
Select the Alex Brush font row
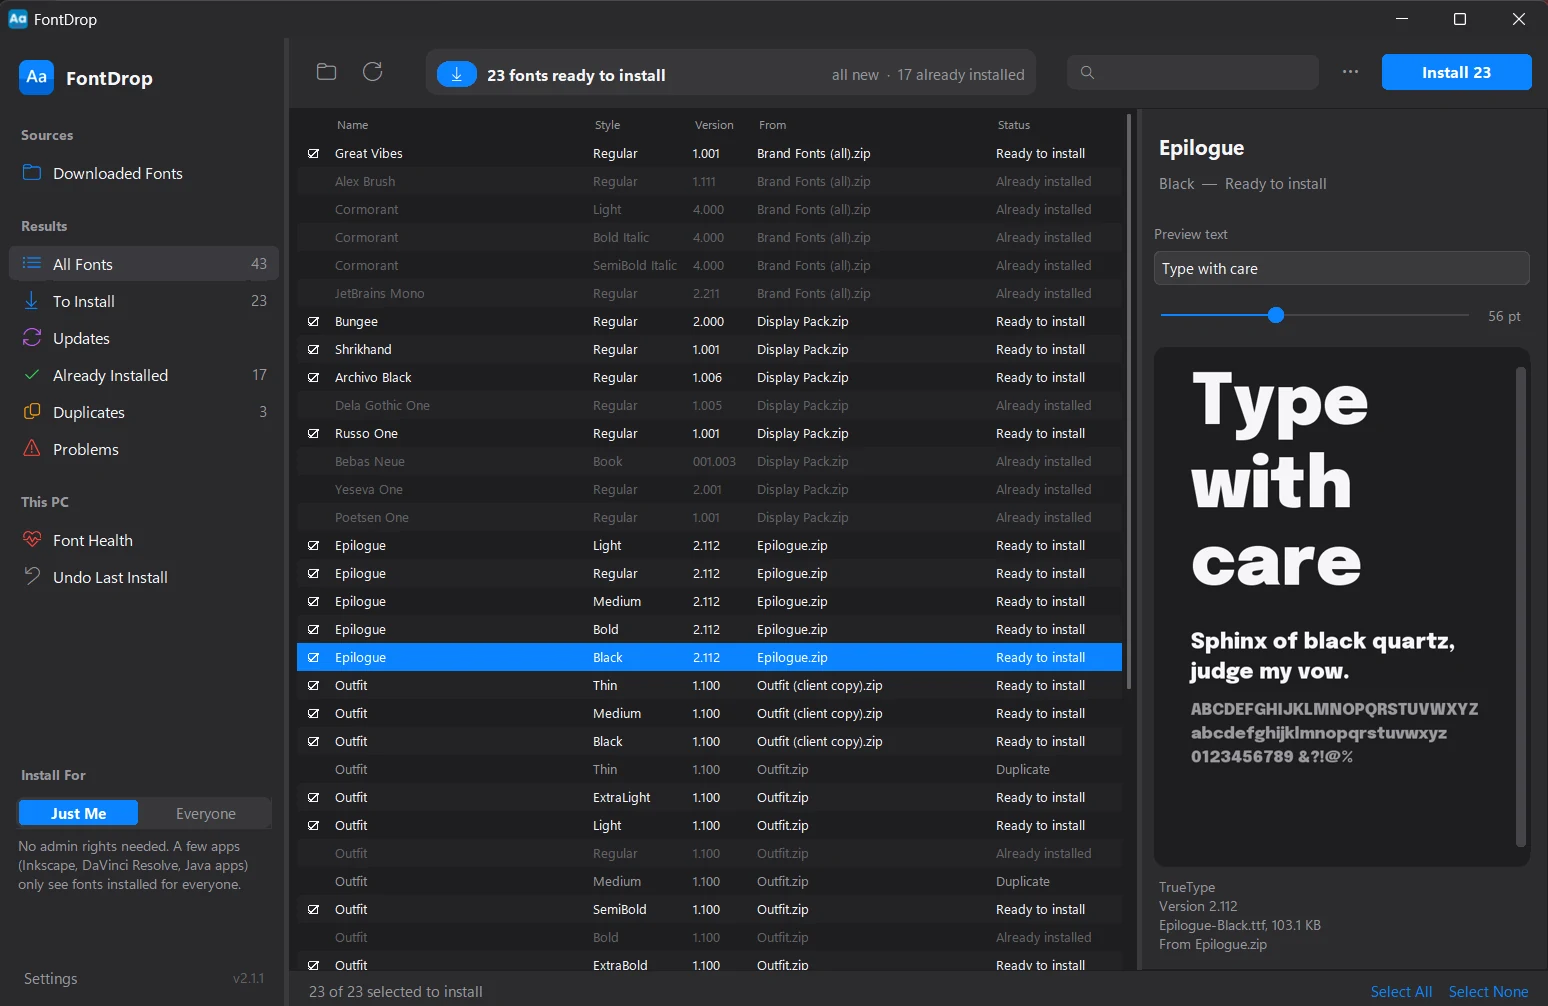pos(709,182)
